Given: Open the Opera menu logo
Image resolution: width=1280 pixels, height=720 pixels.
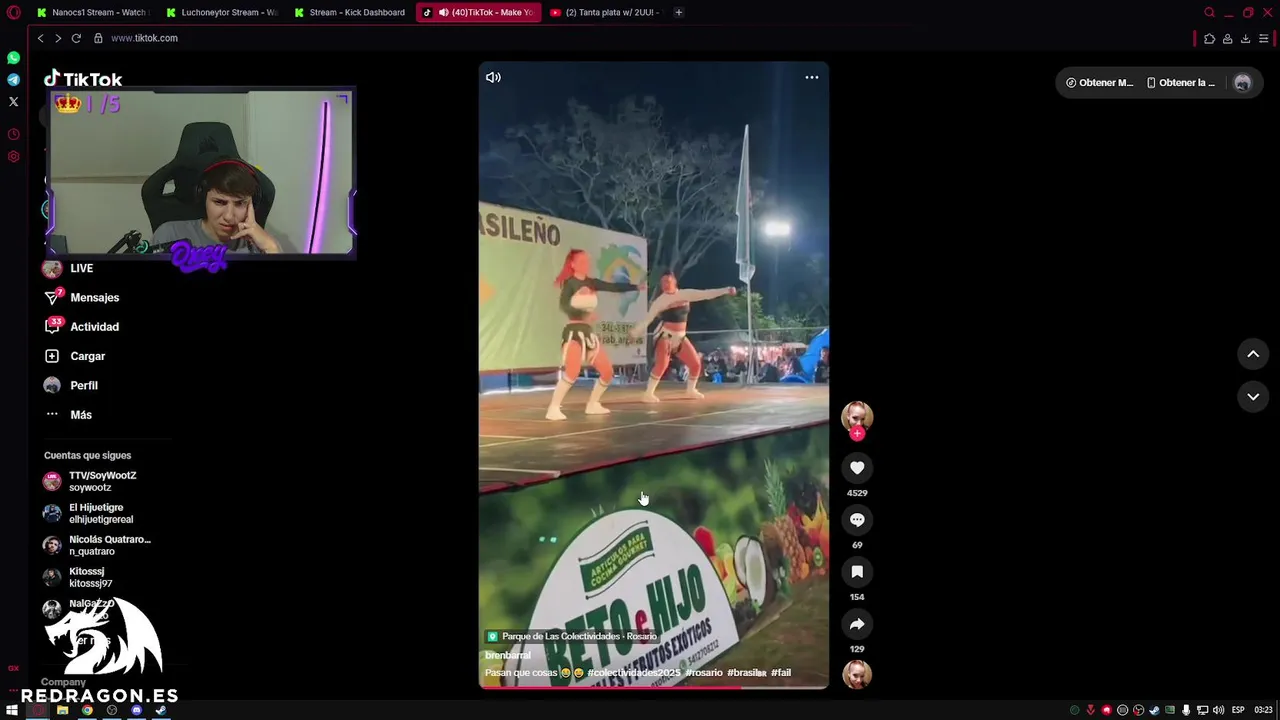Looking at the screenshot, I should 13,12.
